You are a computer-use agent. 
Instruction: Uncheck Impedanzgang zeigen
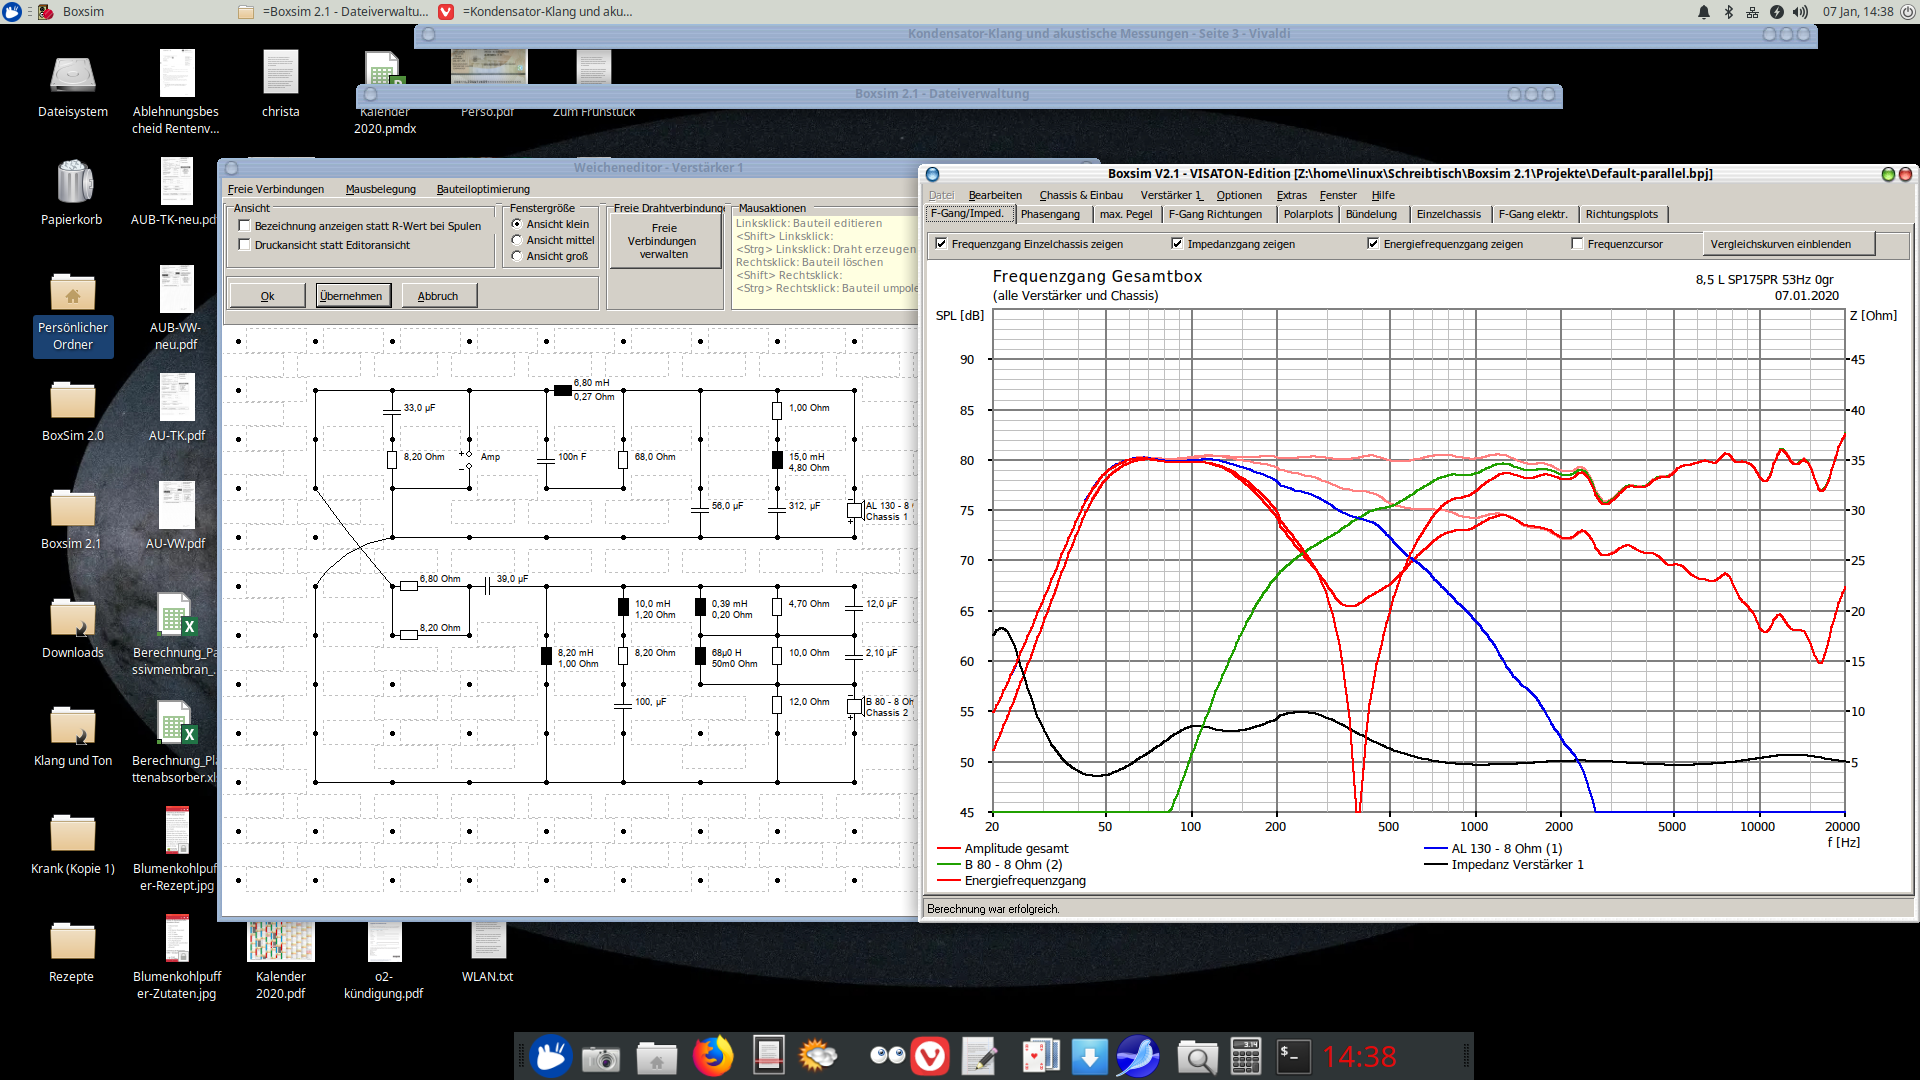click(x=1177, y=244)
